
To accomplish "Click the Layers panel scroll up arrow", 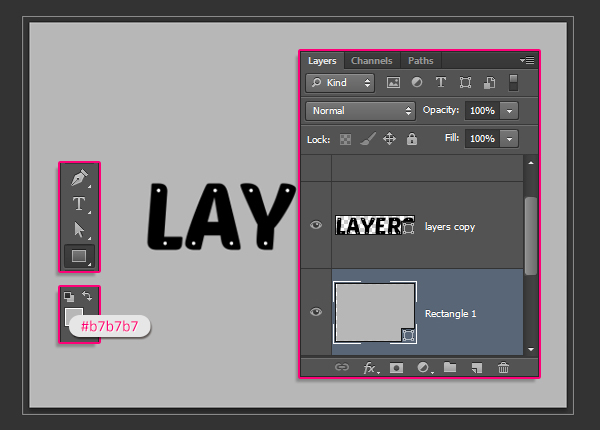I will 531,163.
